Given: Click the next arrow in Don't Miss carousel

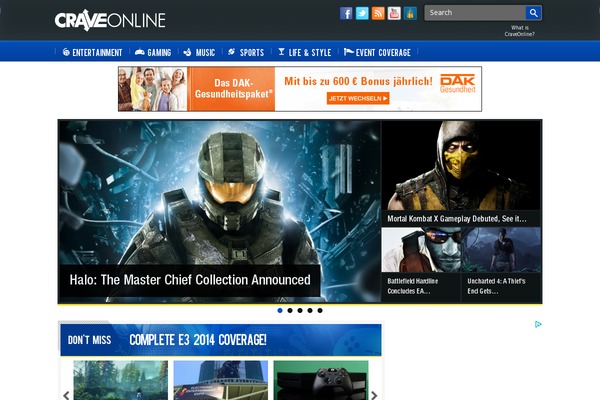Looking at the screenshot, I should coord(374,395).
